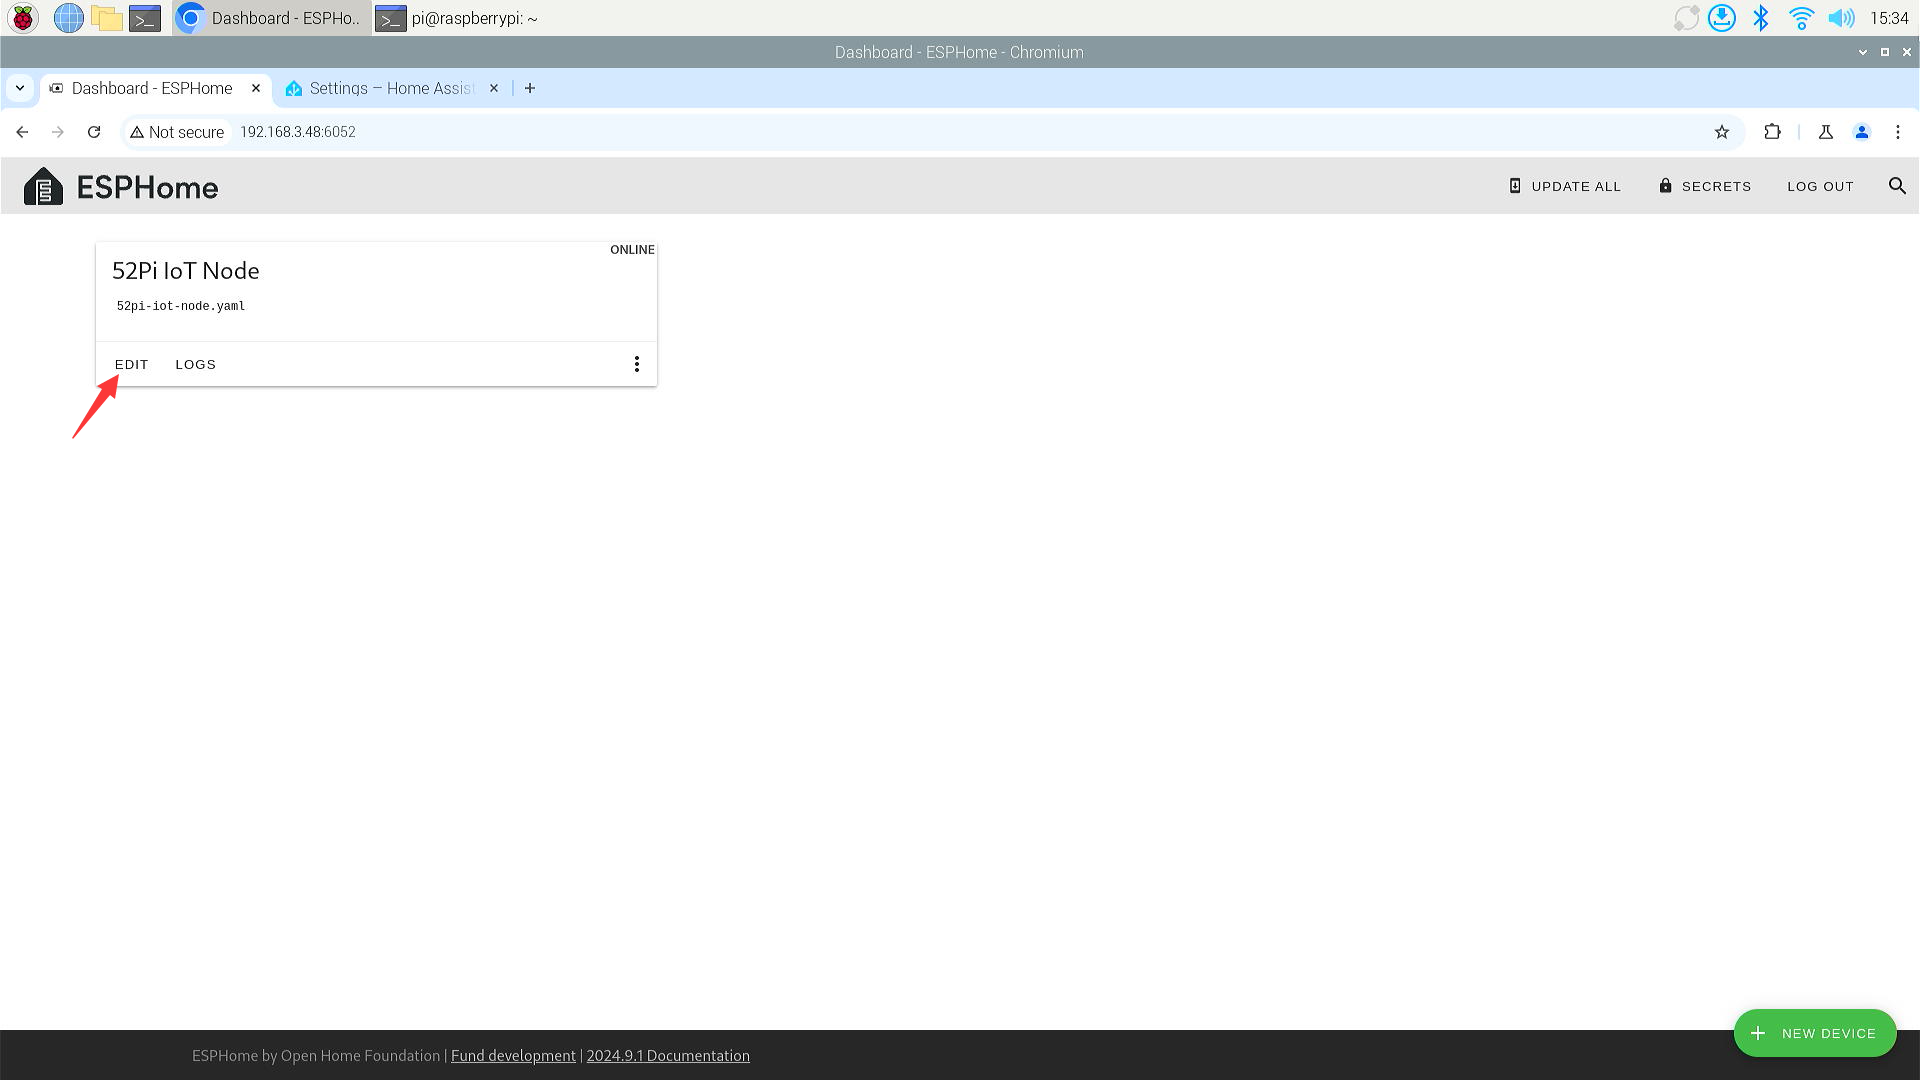The height and width of the screenshot is (1080, 1920).
Task: Switch to Dashboard - ESPHome taskbar window
Action: (x=271, y=18)
